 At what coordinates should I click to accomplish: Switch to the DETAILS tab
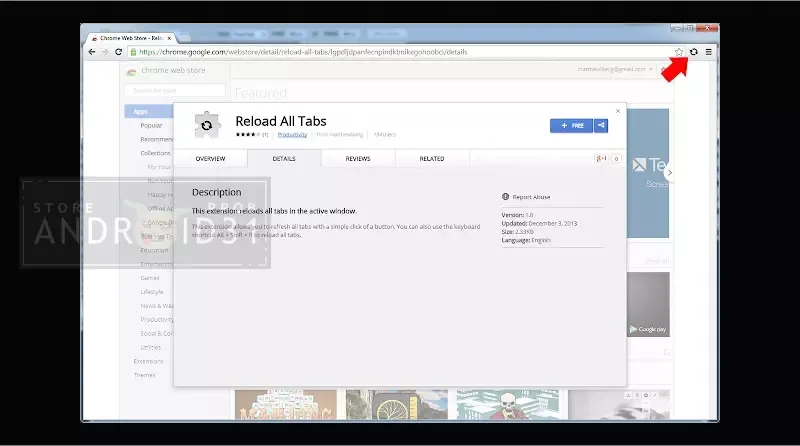coord(284,159)
